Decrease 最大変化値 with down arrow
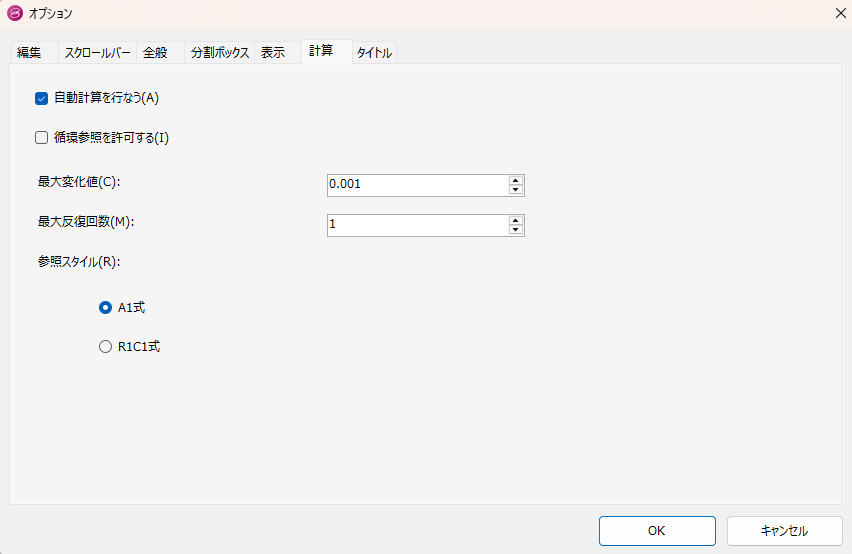This screenshot has height=554, width=852. 516,190
